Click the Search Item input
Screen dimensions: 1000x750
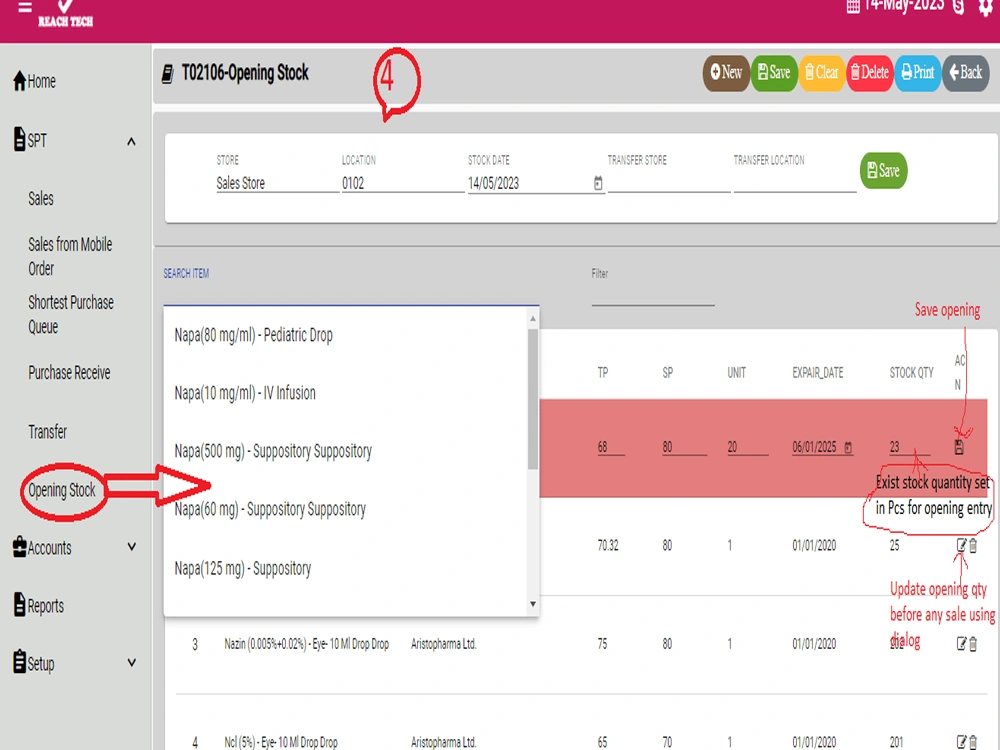[351, 295]
